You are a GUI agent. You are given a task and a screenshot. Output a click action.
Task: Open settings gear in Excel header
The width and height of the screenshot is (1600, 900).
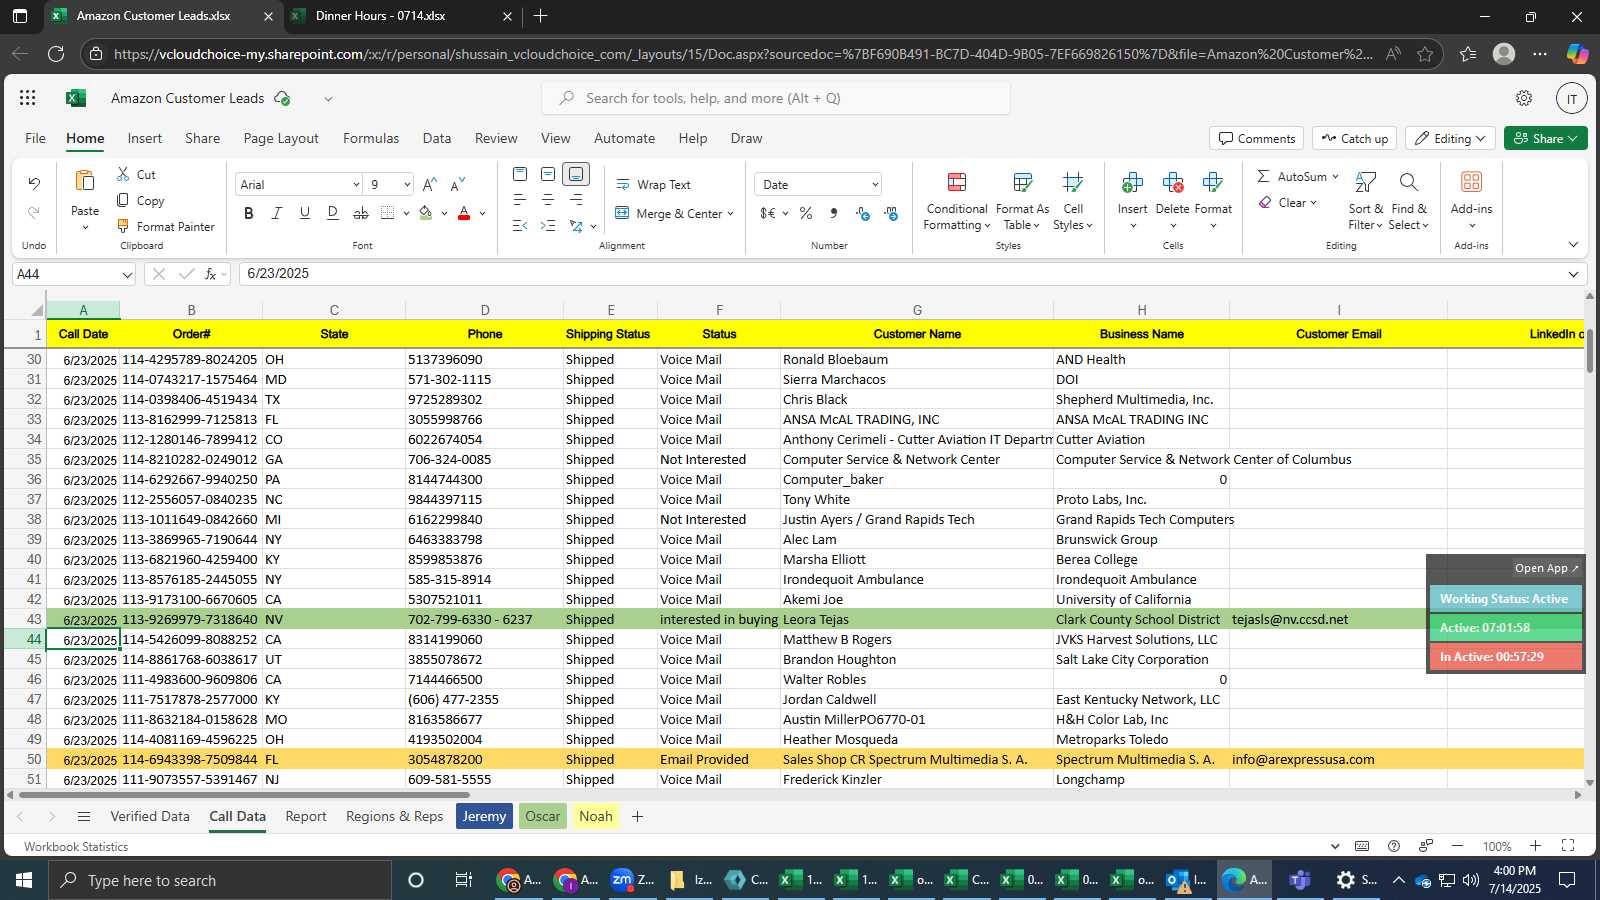(x=1524, y=98)
